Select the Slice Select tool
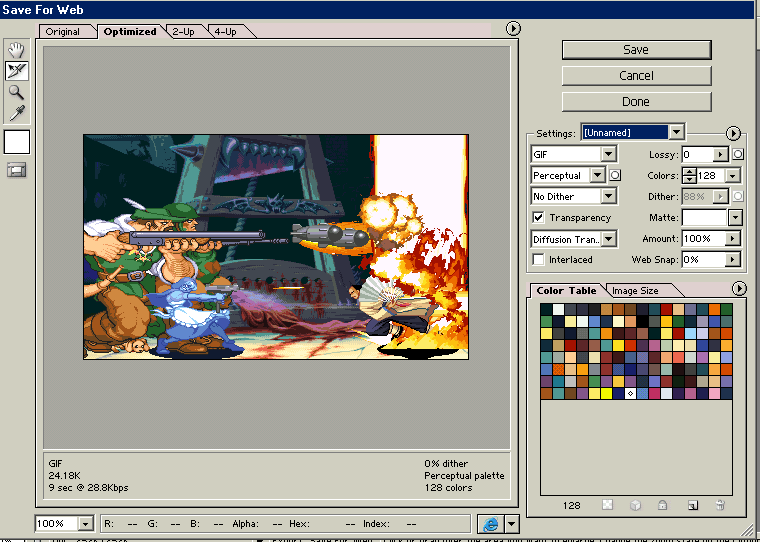Viewport: 760px width, 542px height. tap(17, 70)
